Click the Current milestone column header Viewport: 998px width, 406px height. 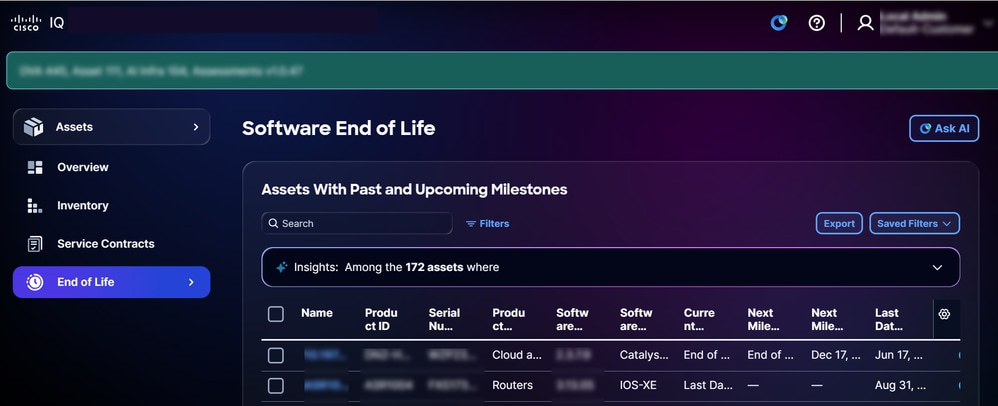click(699, 319)
